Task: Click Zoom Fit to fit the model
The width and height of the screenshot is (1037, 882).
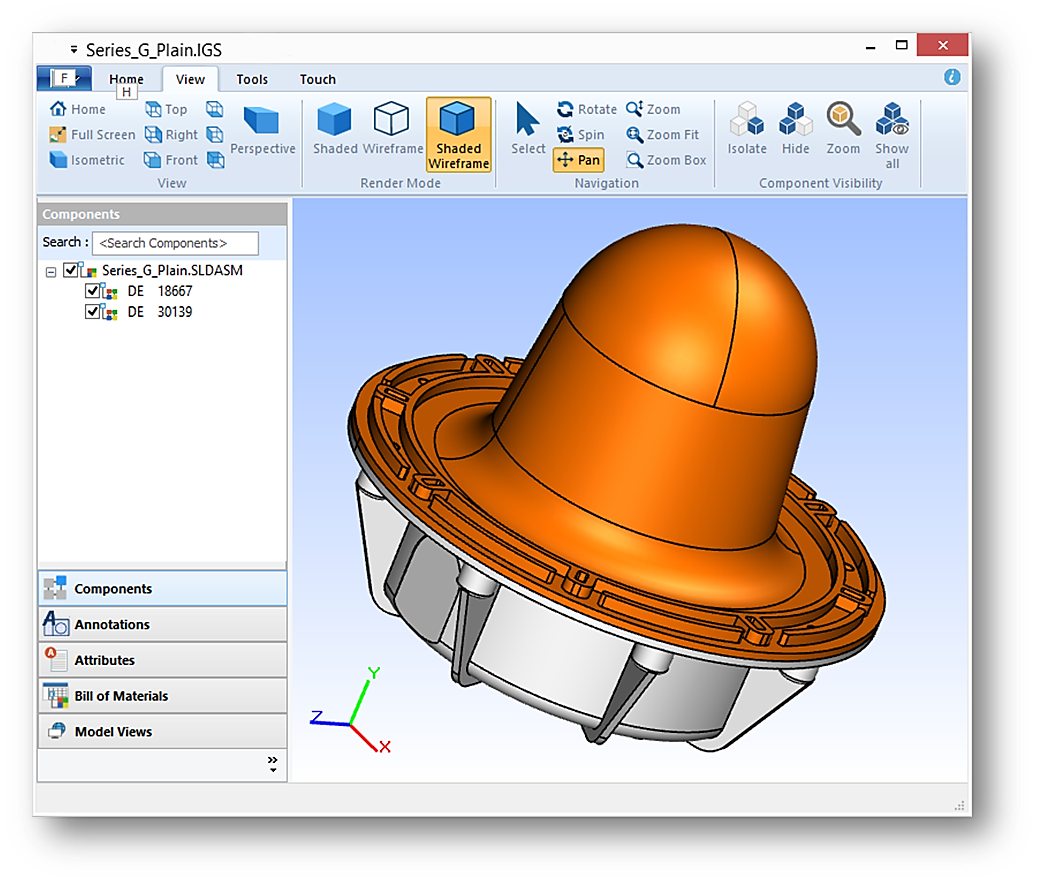Action: pyautogui.click(x=665, y=134)
